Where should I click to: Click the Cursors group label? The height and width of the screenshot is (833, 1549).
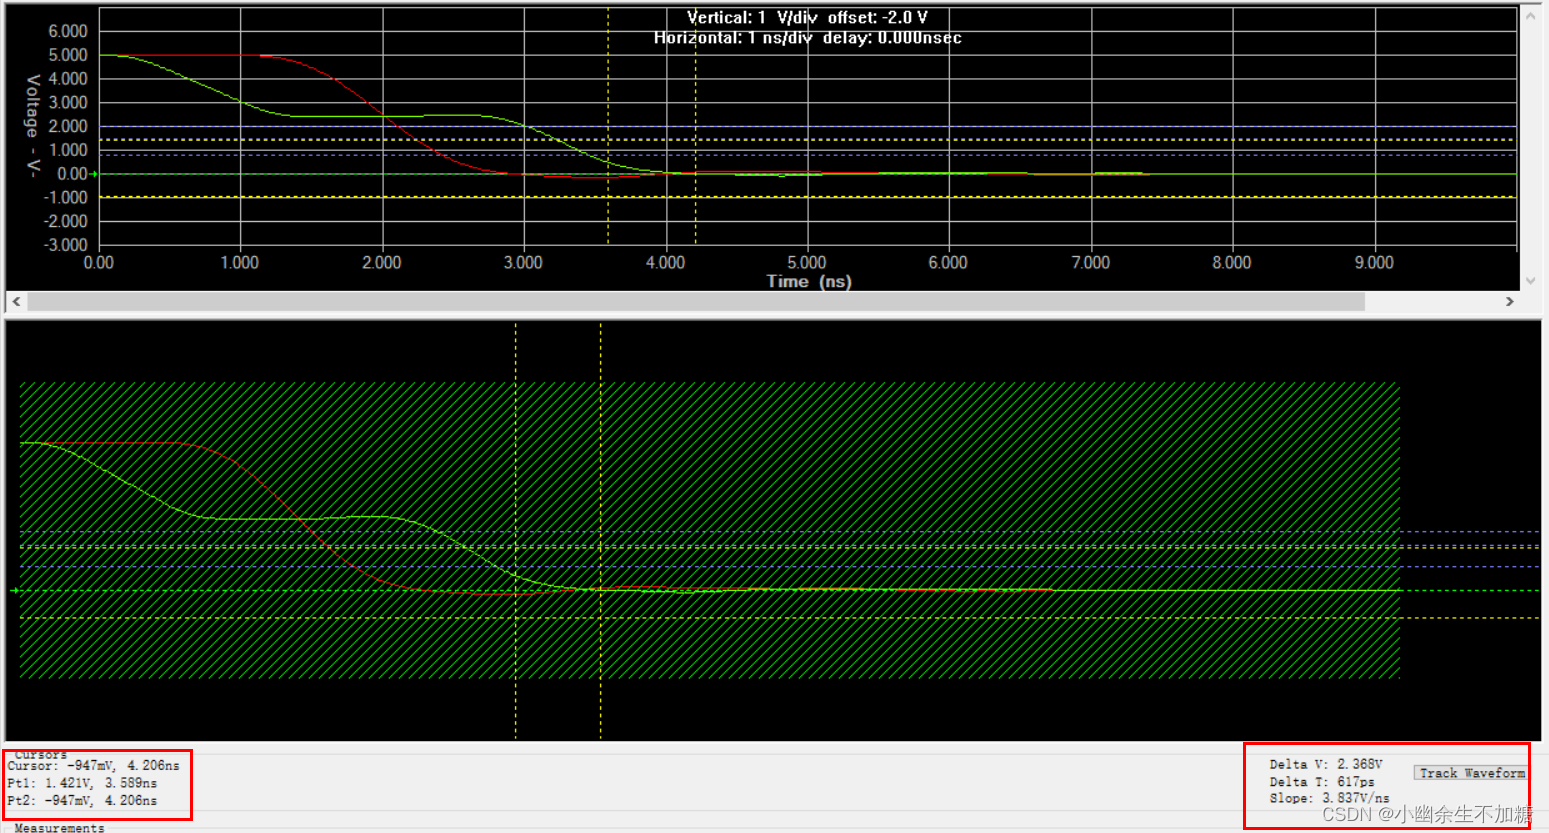[41, 755]
